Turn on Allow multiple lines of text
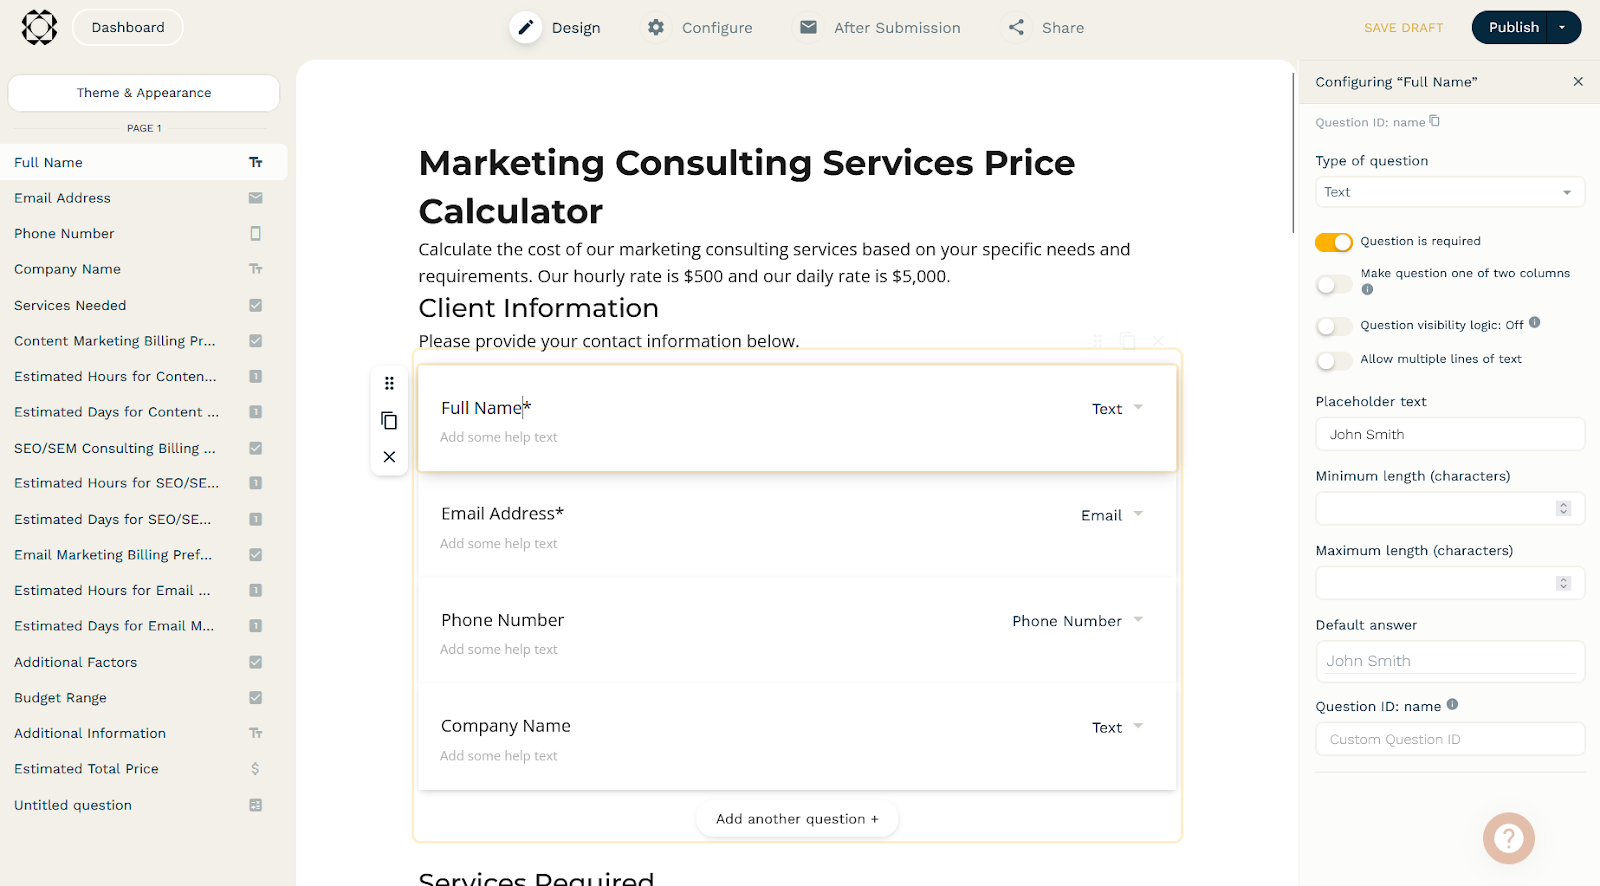Viewport: 1600px width, 886px height. coord(1334,359)
